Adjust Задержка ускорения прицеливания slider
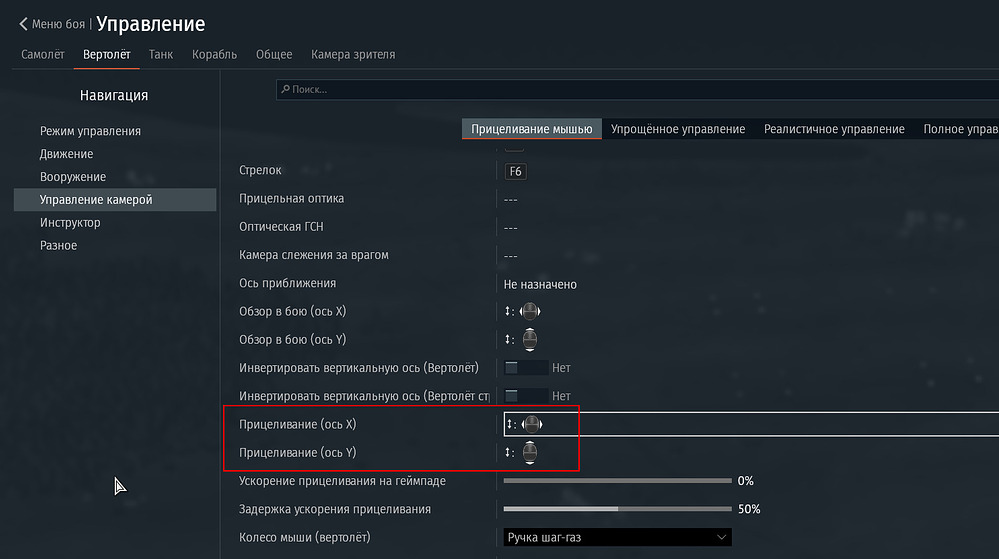 [x=617, y=509]
